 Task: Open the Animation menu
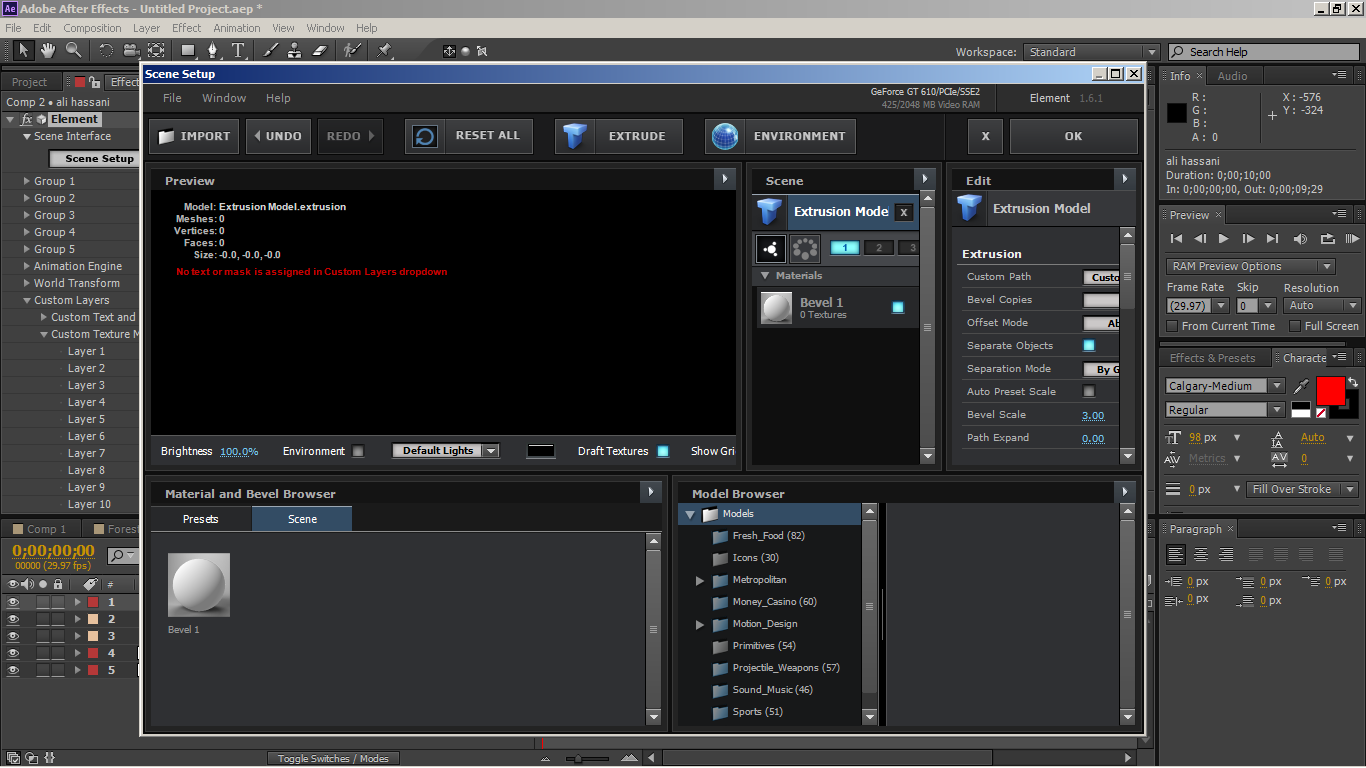click(237, 28)
